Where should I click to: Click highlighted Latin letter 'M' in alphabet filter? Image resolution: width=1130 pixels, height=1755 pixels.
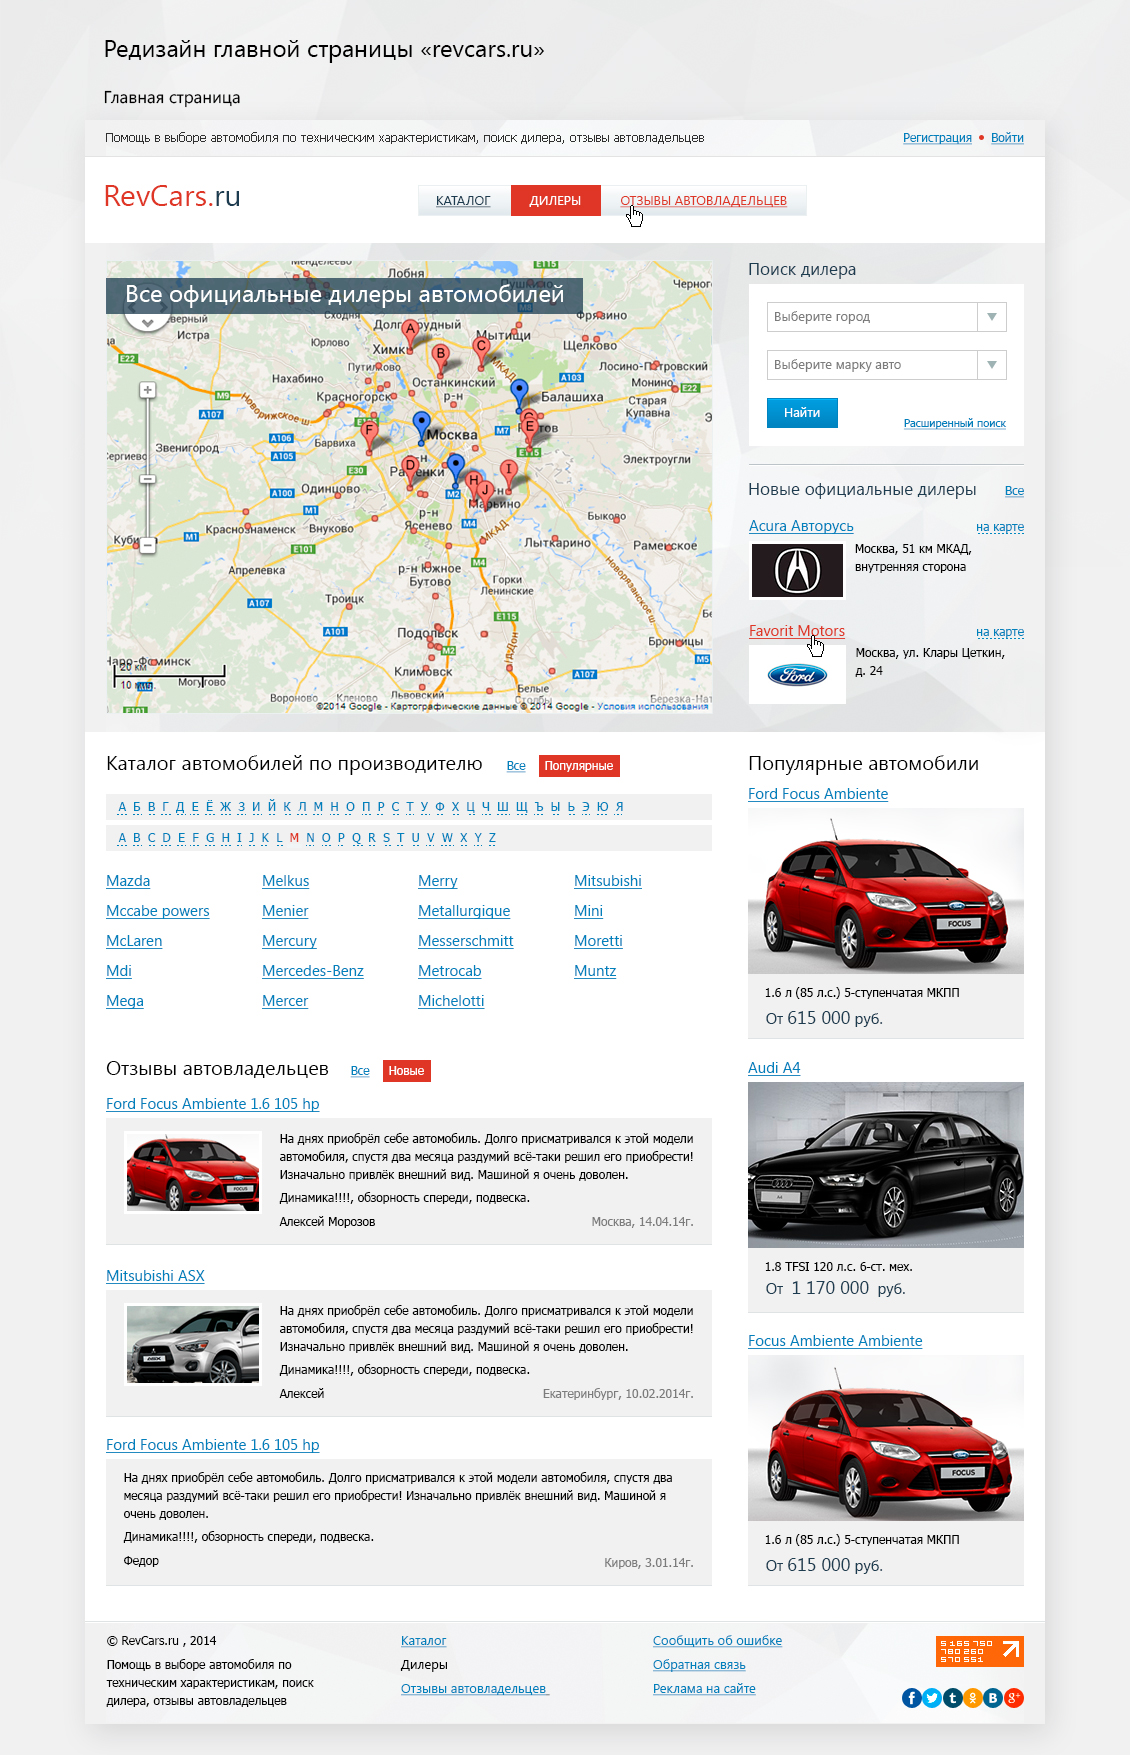[294, 838]
